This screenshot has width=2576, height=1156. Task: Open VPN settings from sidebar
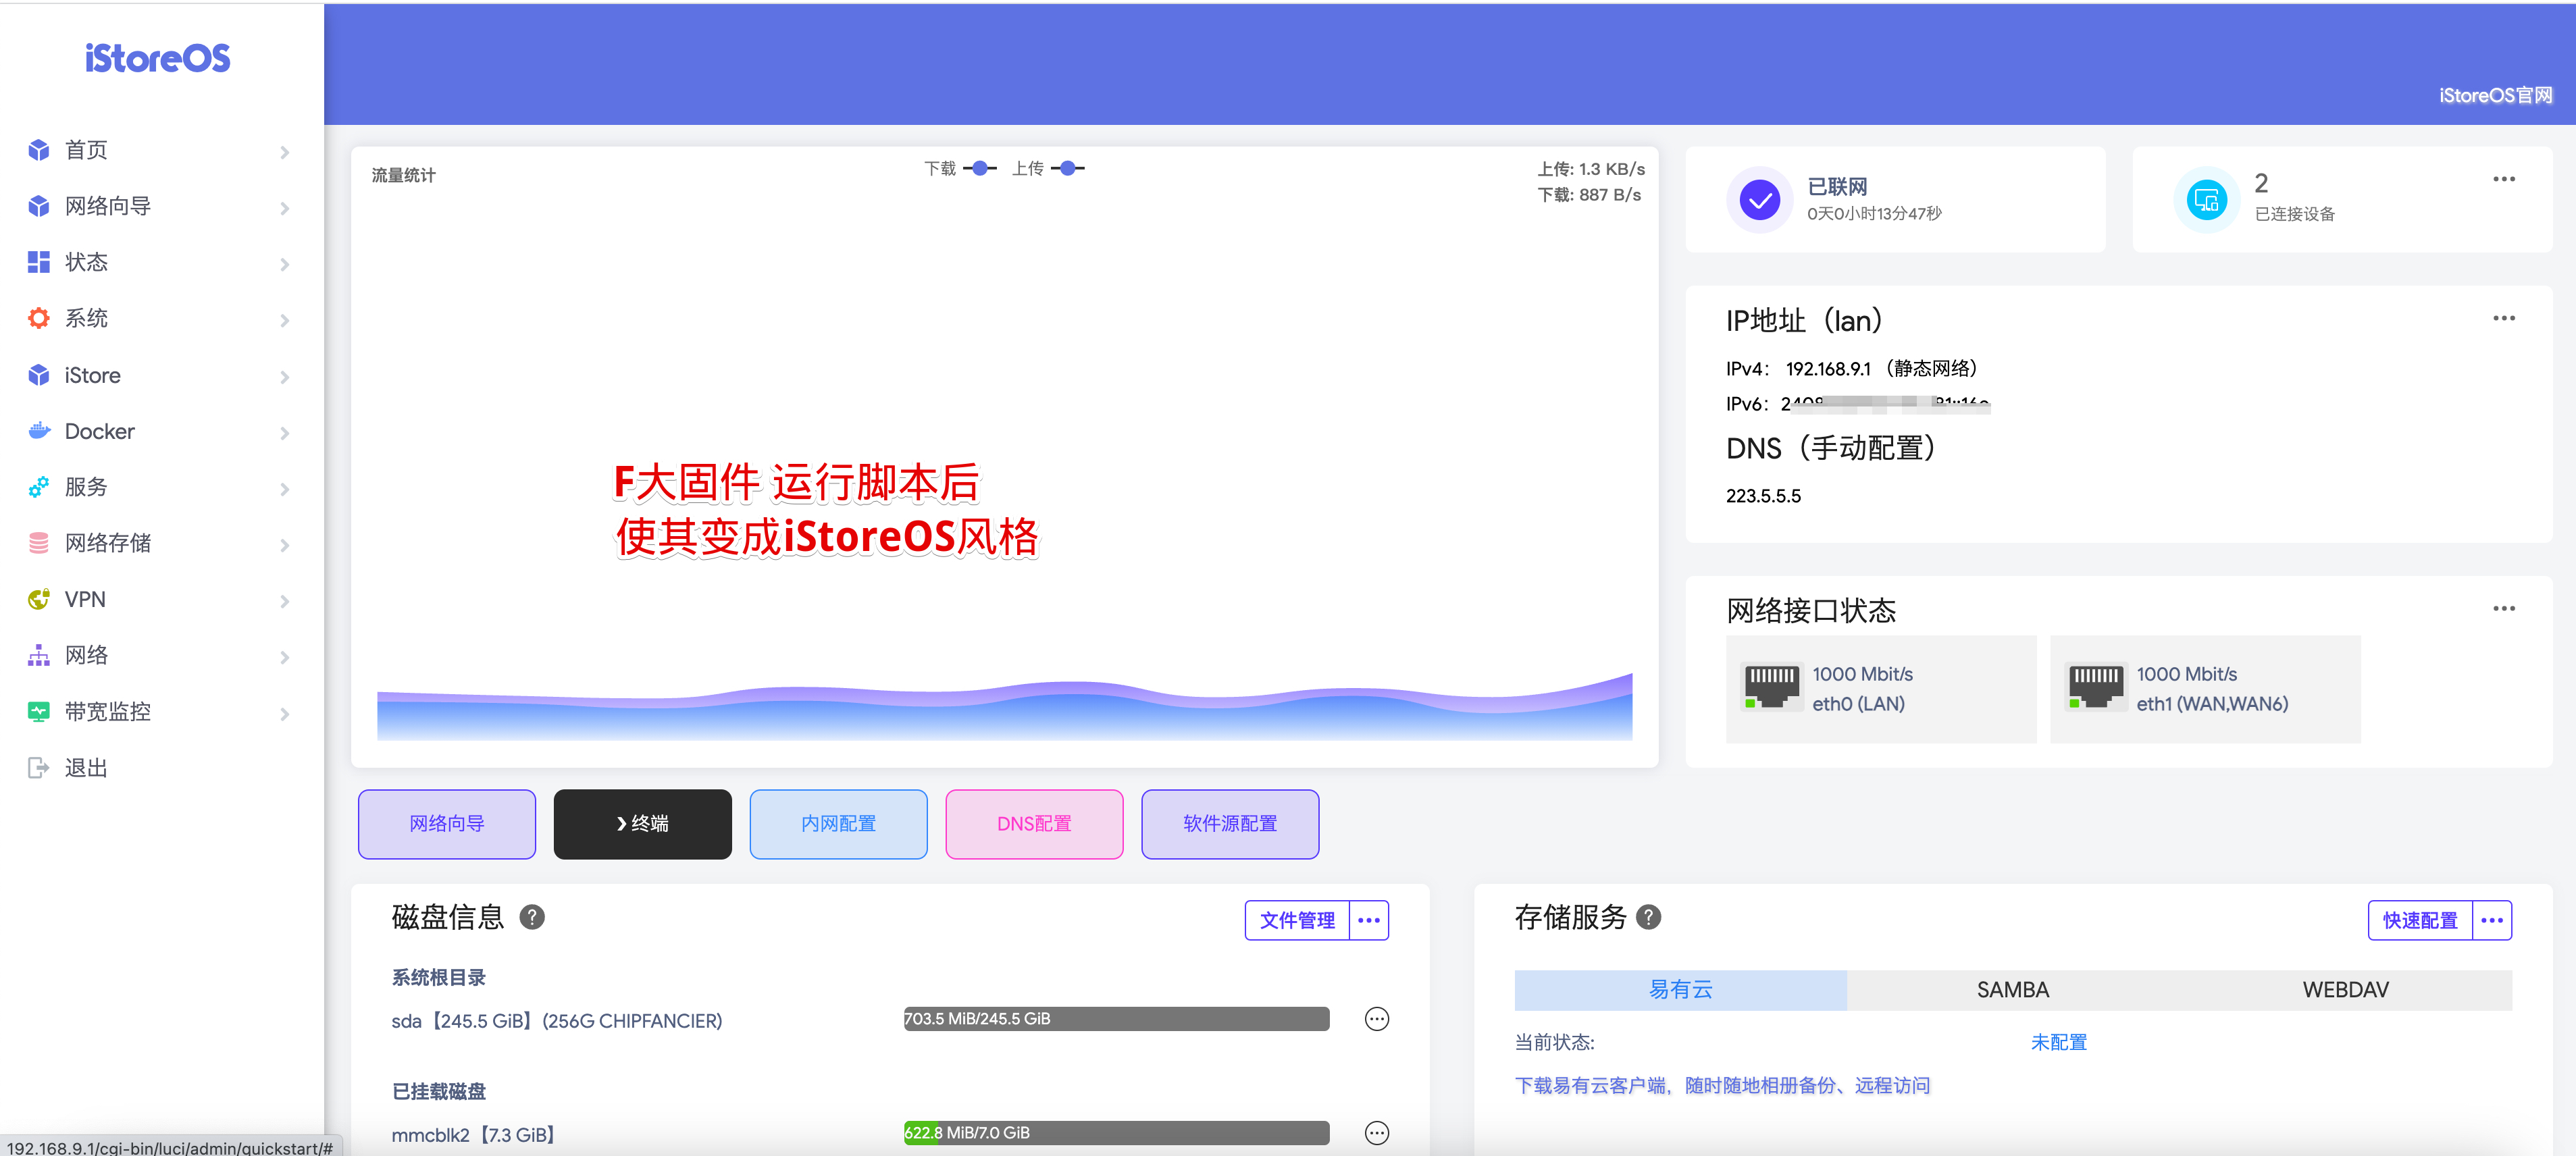85,599
